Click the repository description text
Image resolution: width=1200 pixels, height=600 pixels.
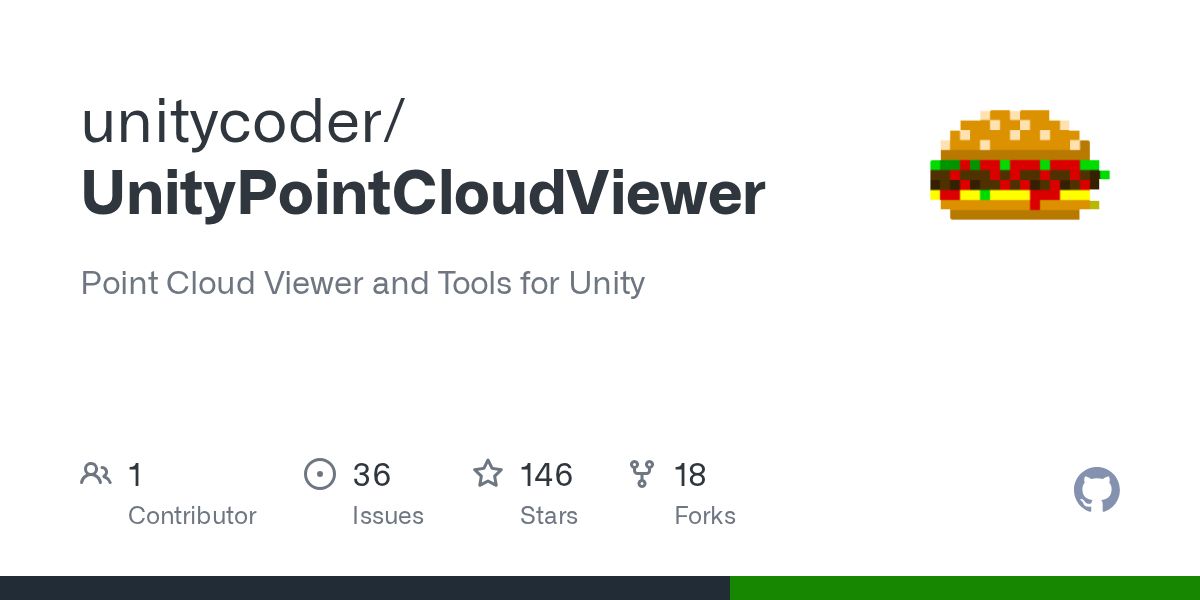[363, 283]
